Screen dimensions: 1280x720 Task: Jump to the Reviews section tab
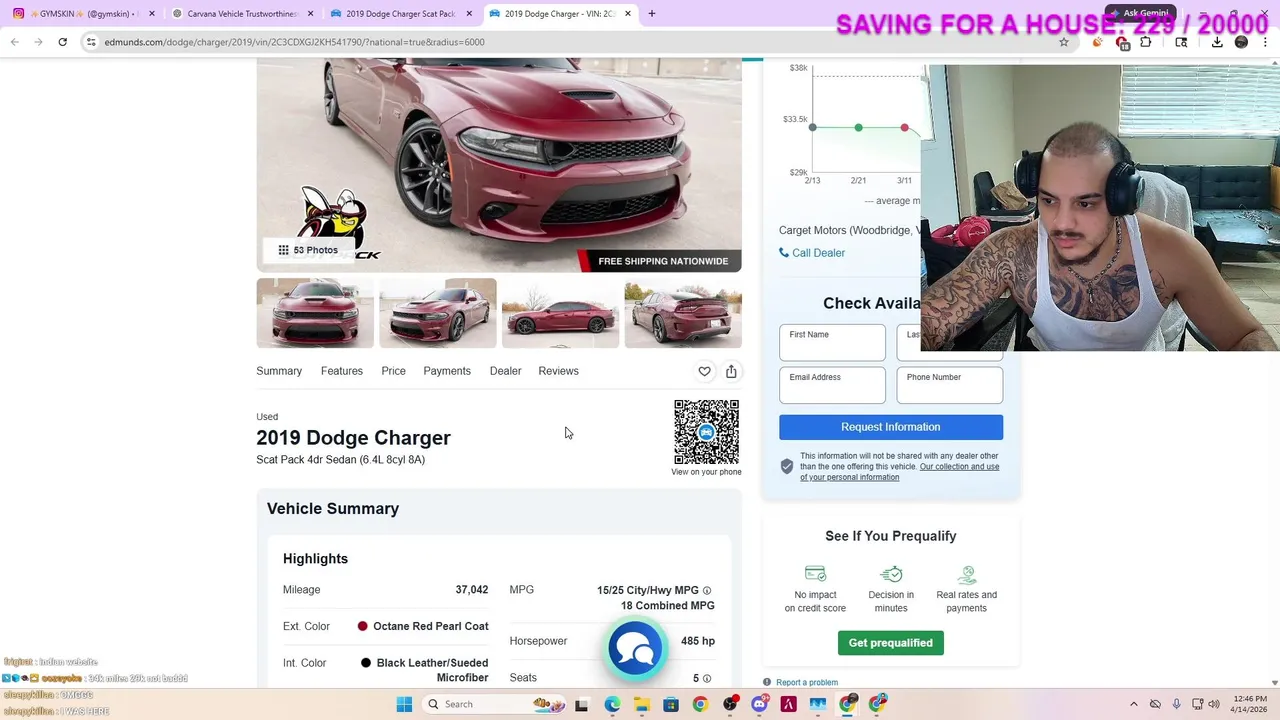pos(558,371)
